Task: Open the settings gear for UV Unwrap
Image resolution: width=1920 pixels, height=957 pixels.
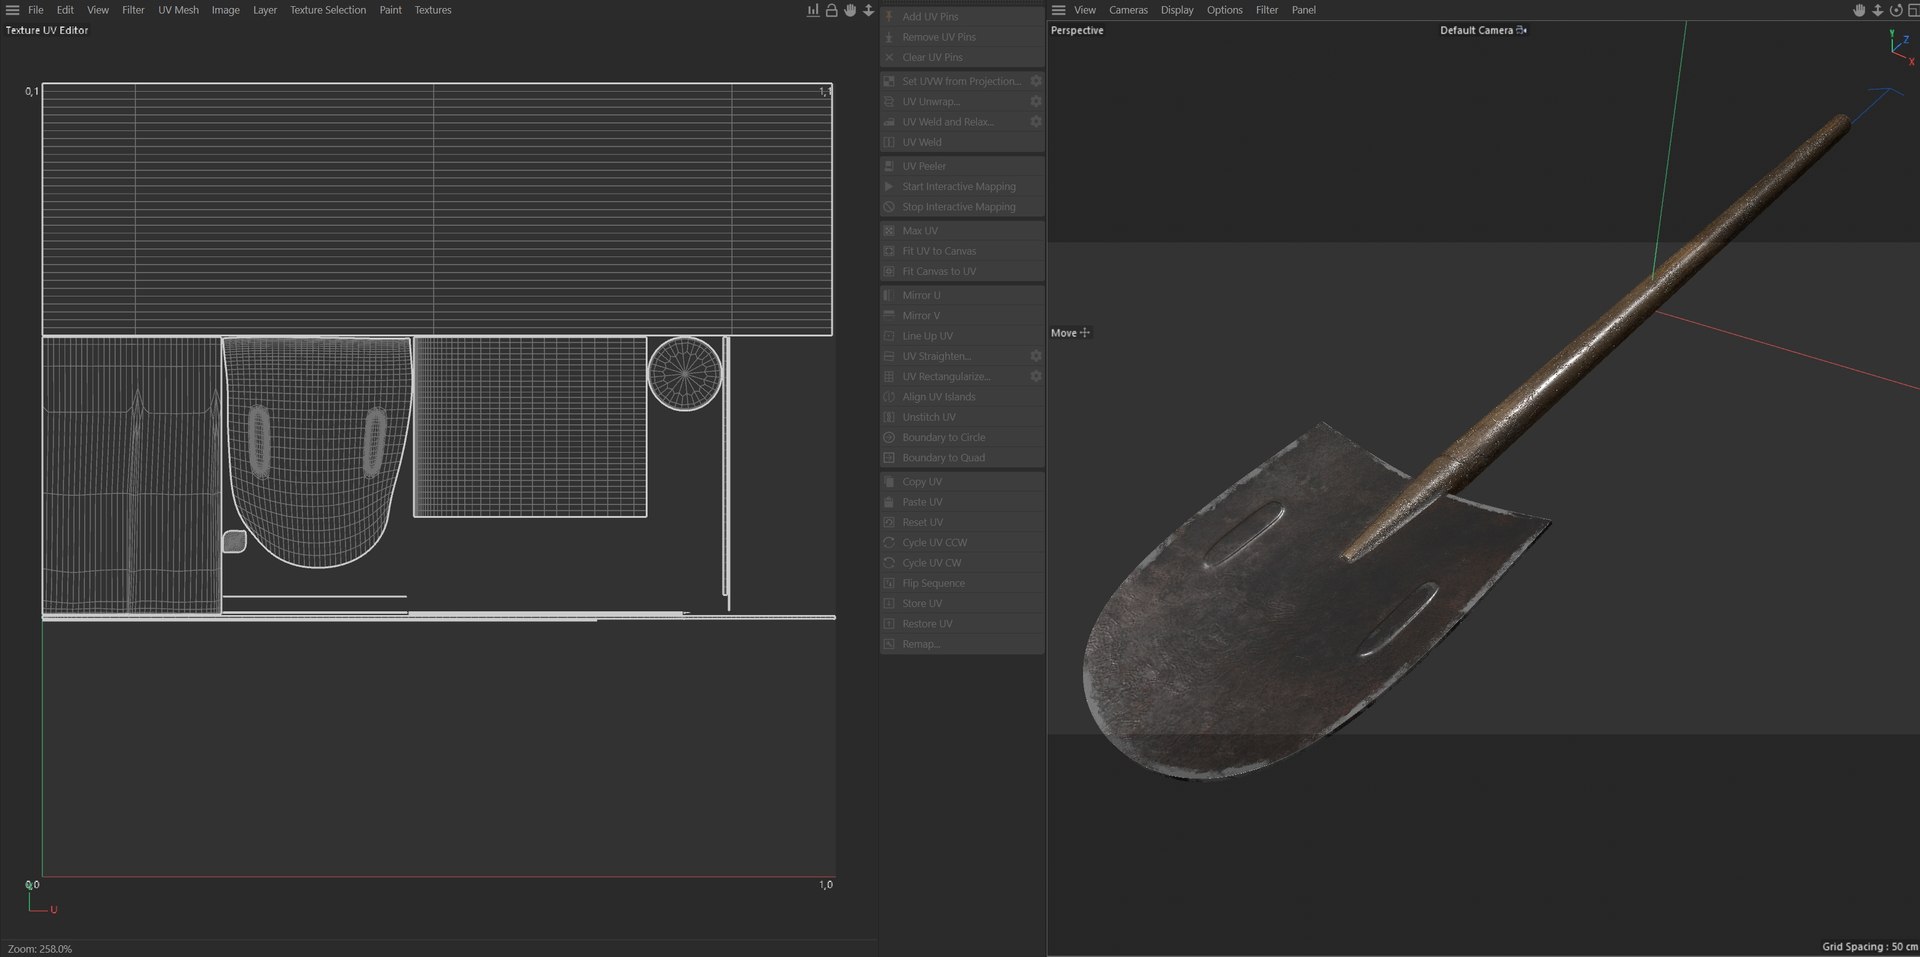Action: [1036, 101]
